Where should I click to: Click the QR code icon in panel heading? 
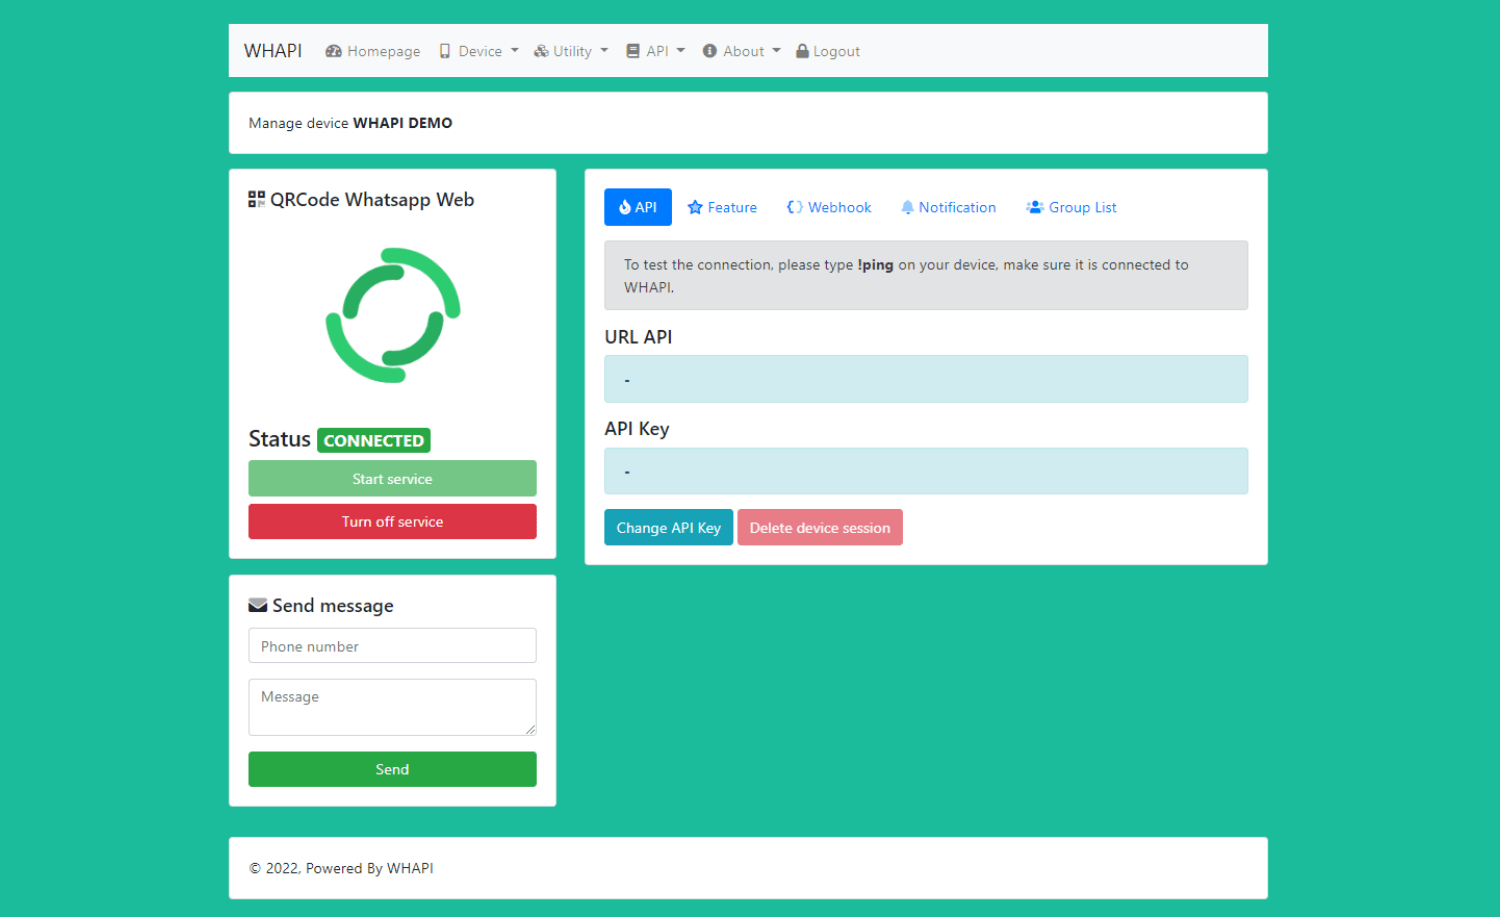coord(257,199)
